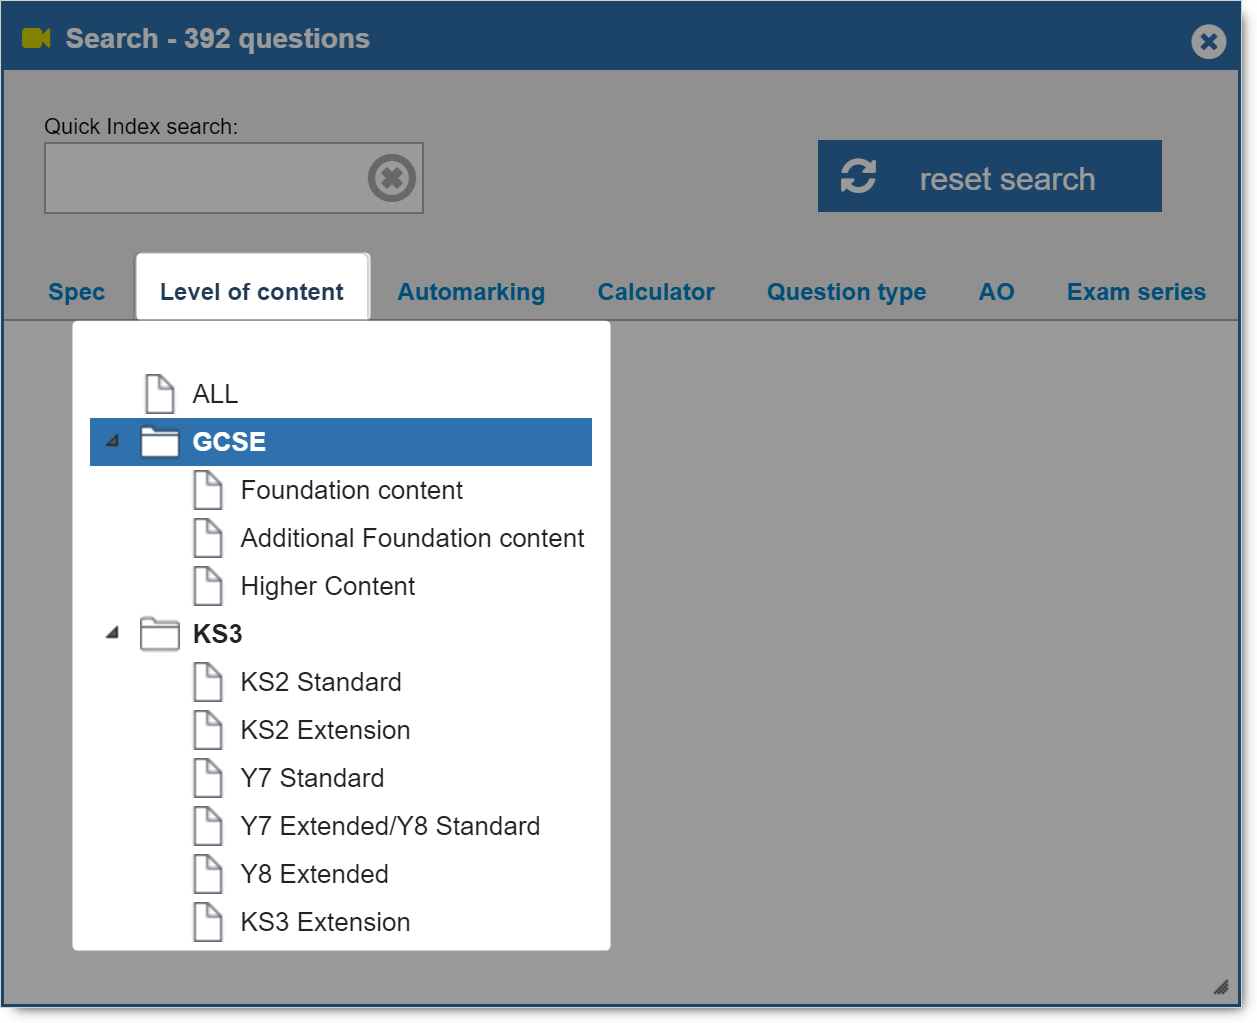The height and width of the screenshot is (1023, 1257).
Task: Open the Spec tab
Action: pos(76,292)
